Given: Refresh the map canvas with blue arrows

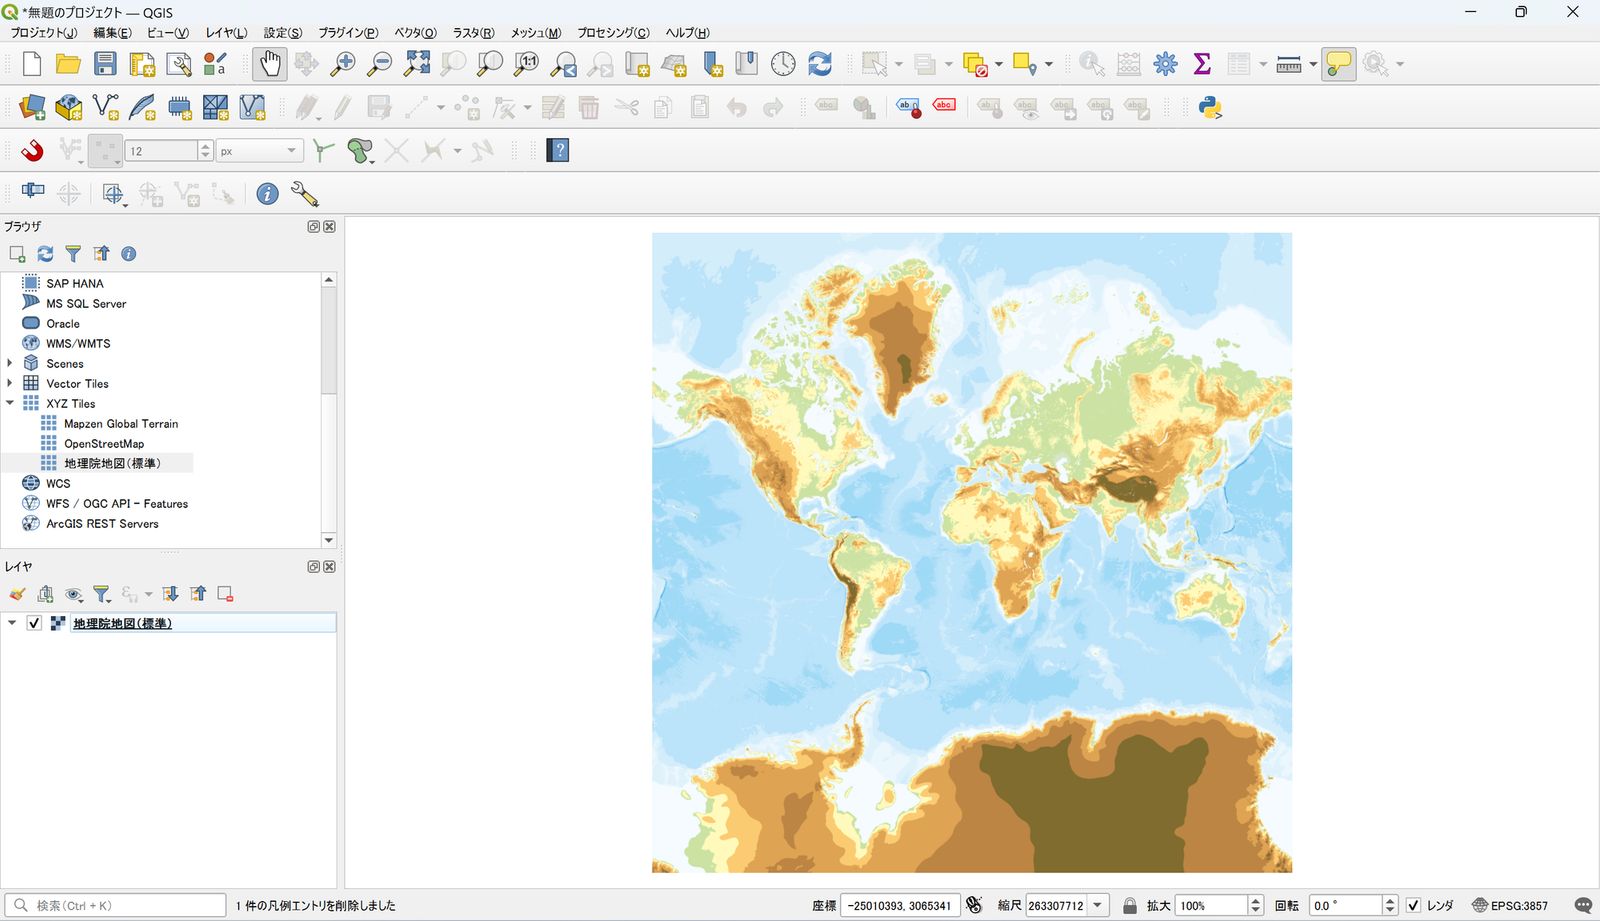Looking at the screenshot, I should pos(820,64).
